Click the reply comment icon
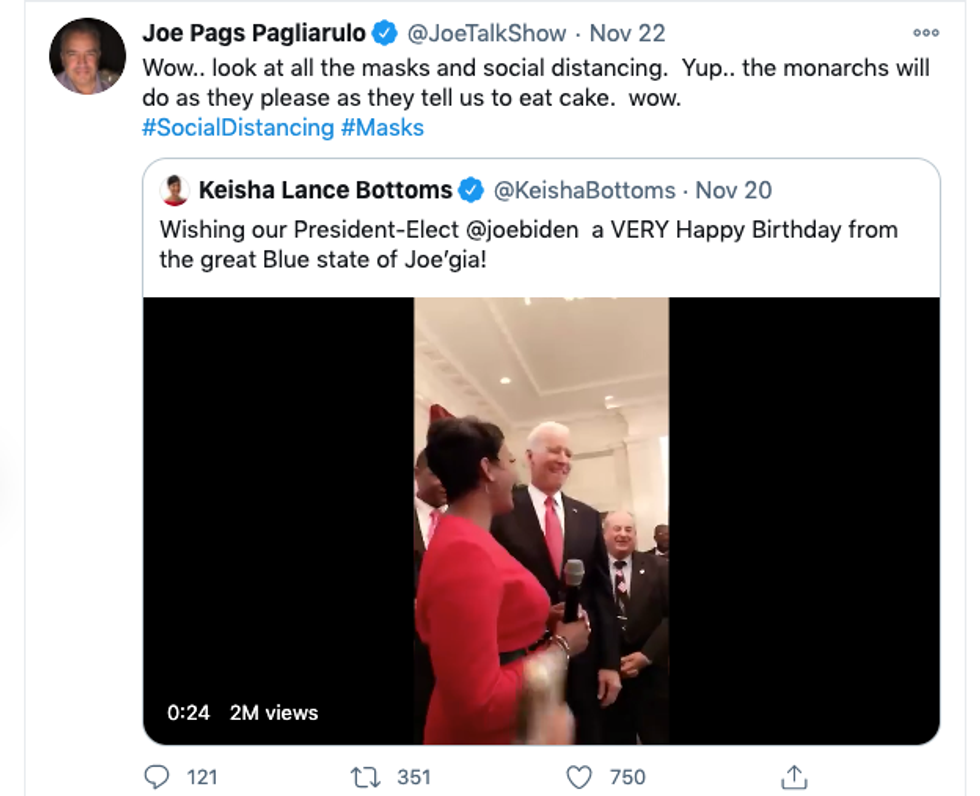 [x=156, y=777]
